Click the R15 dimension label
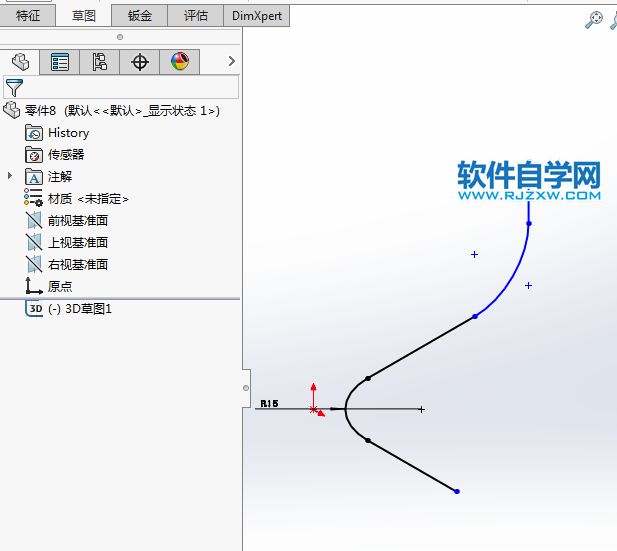 (269, 403)
